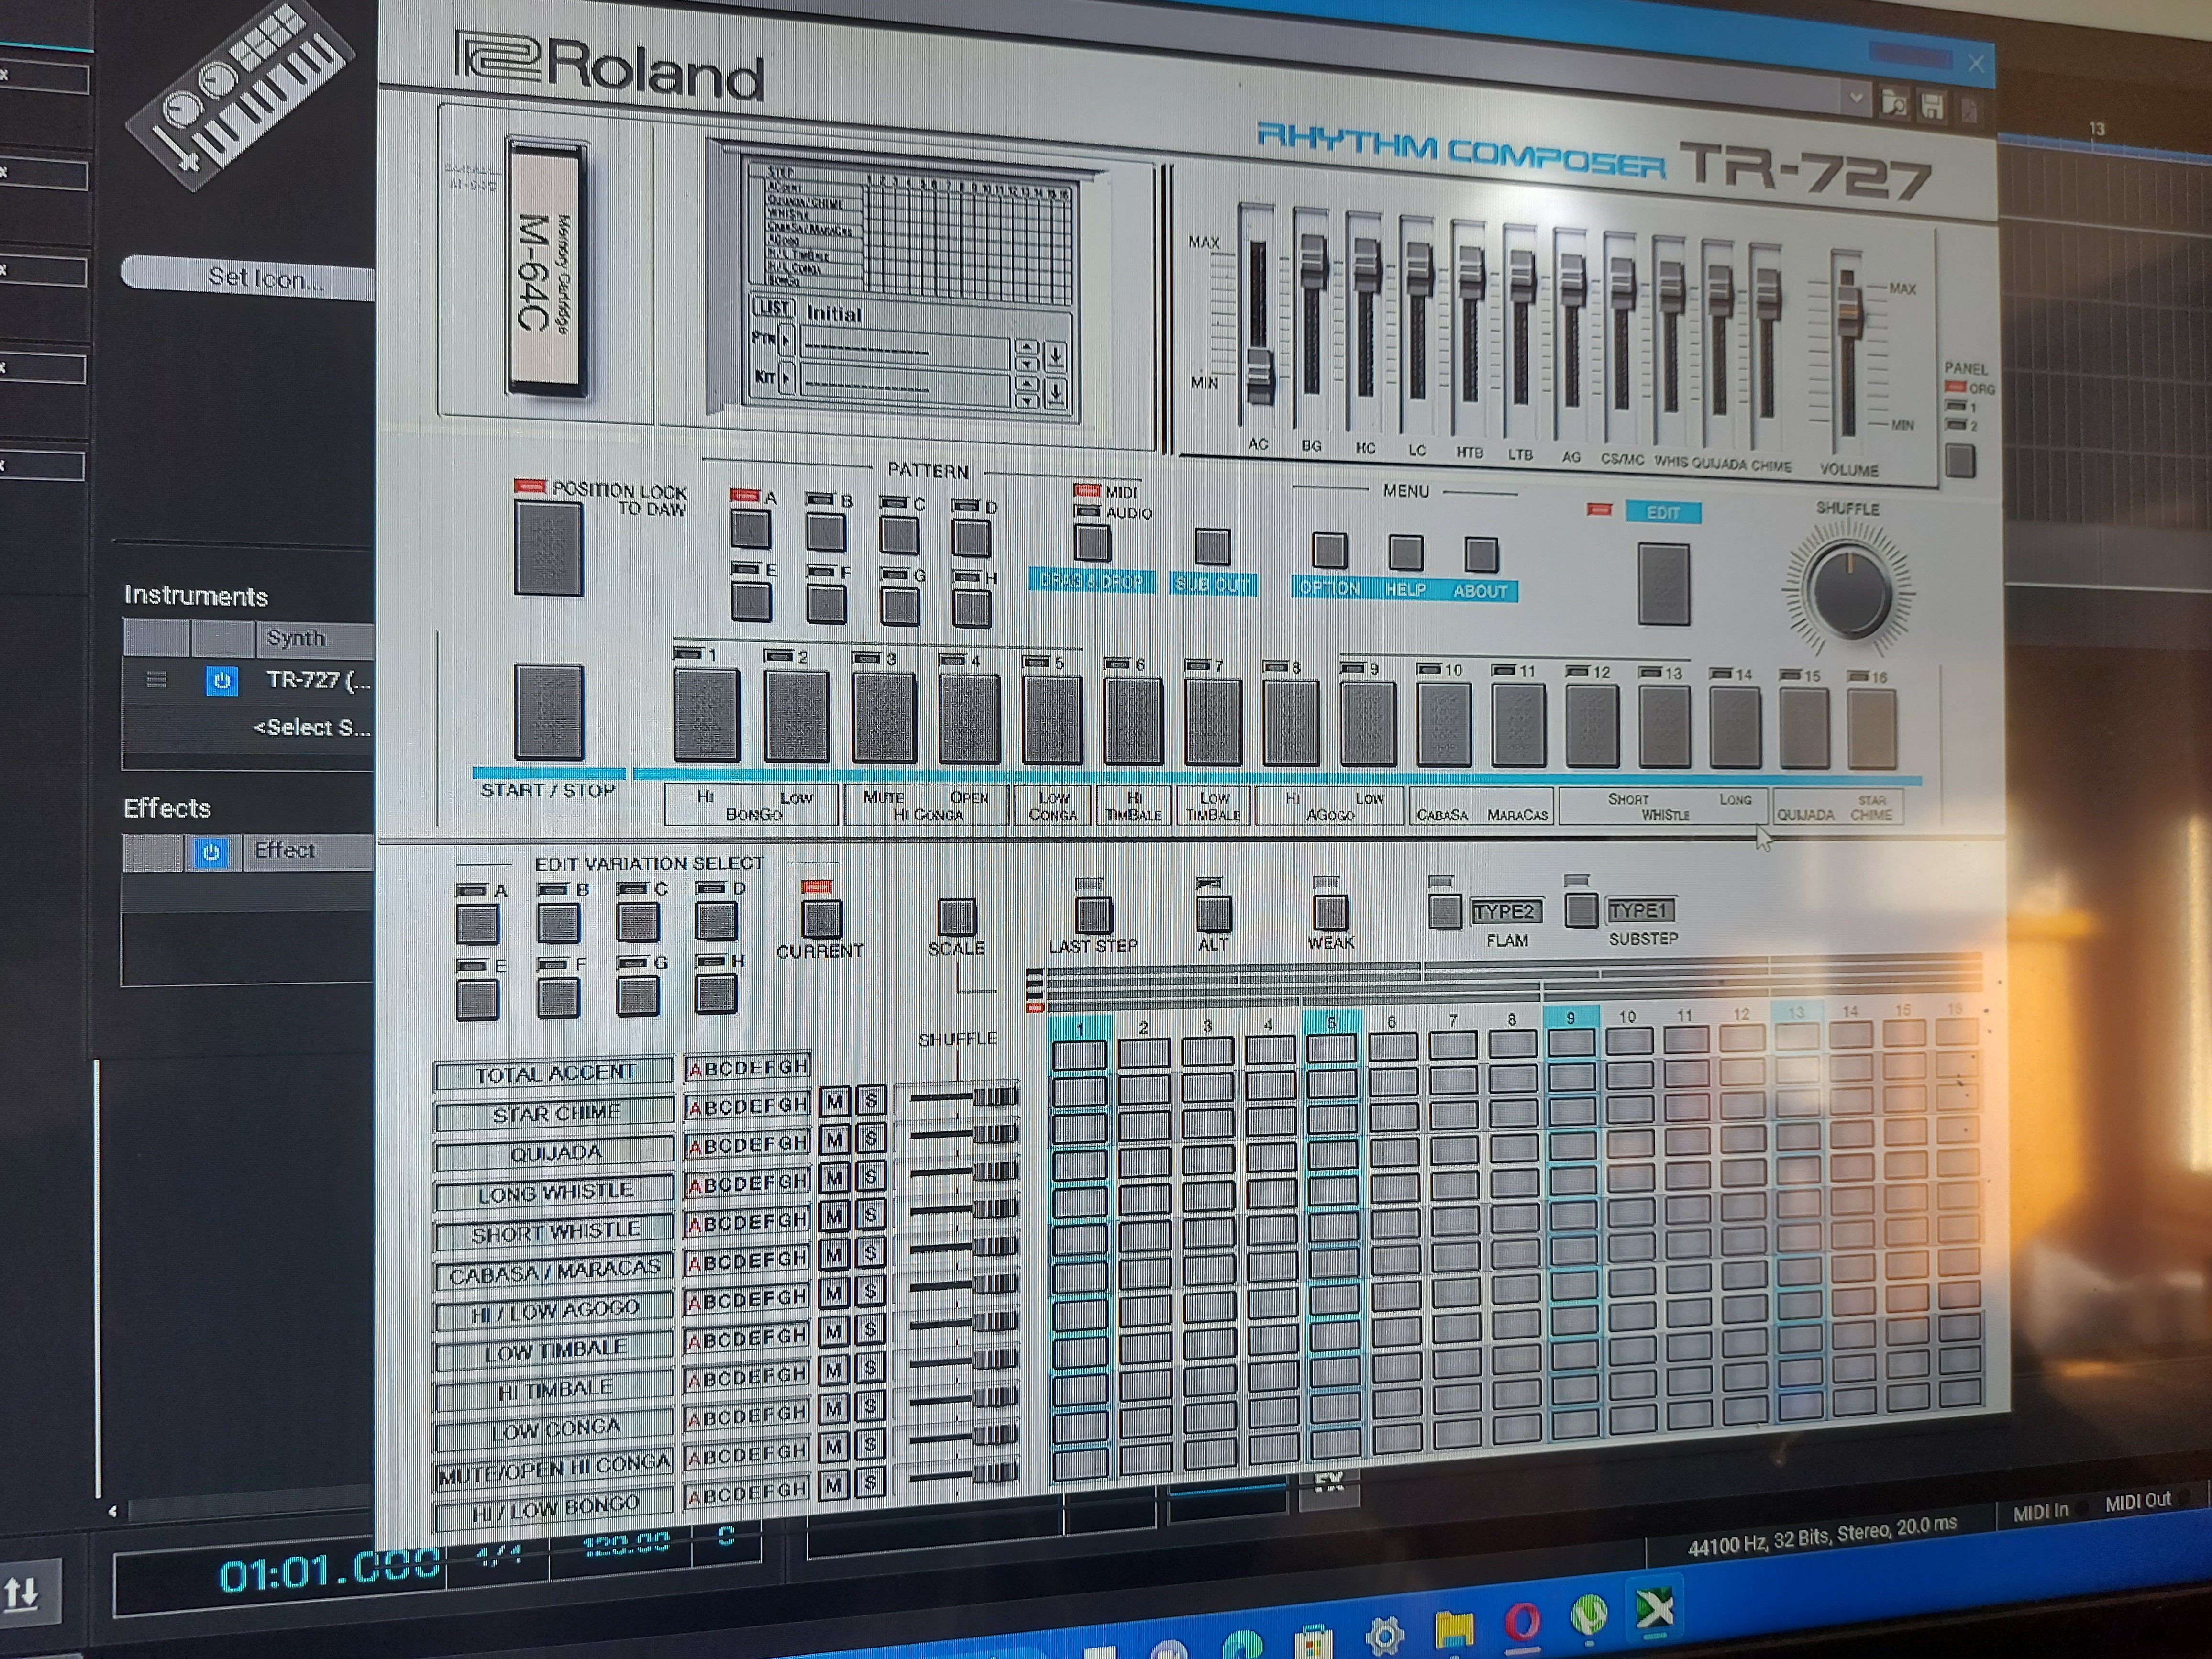2212x1659 pixels.
Task: Open the preset browser folder icon
Action: (1893, 104)
